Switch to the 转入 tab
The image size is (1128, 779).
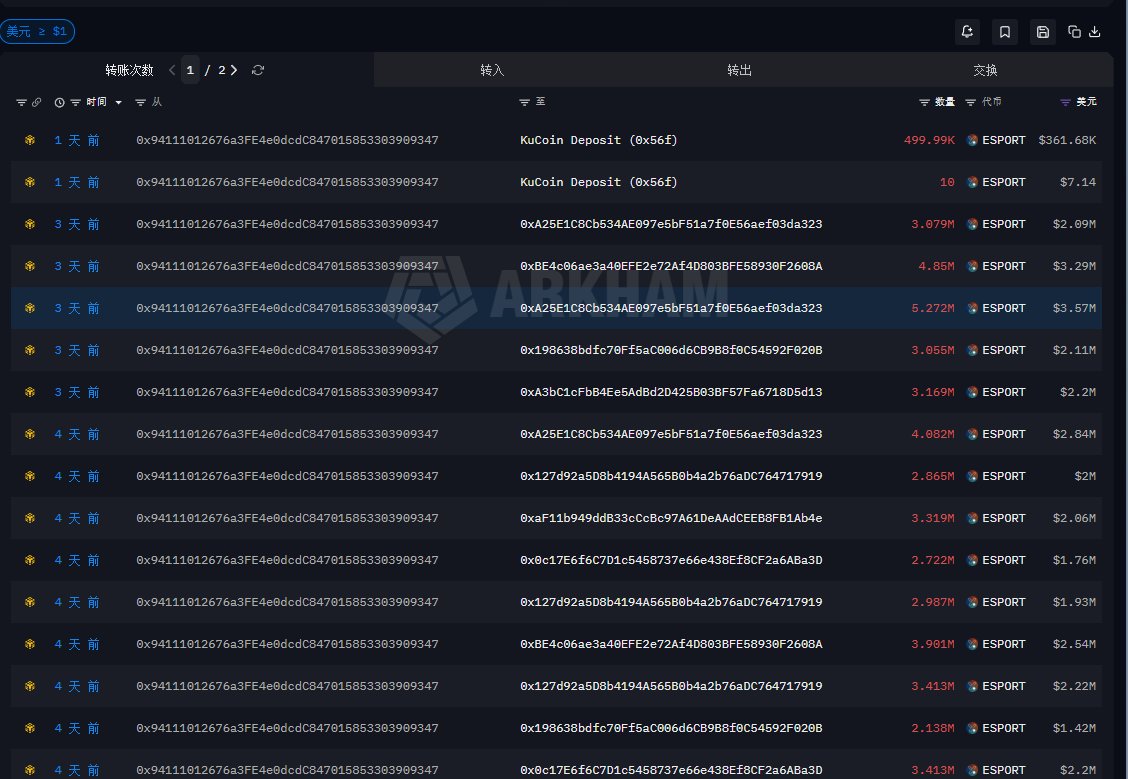492,70
